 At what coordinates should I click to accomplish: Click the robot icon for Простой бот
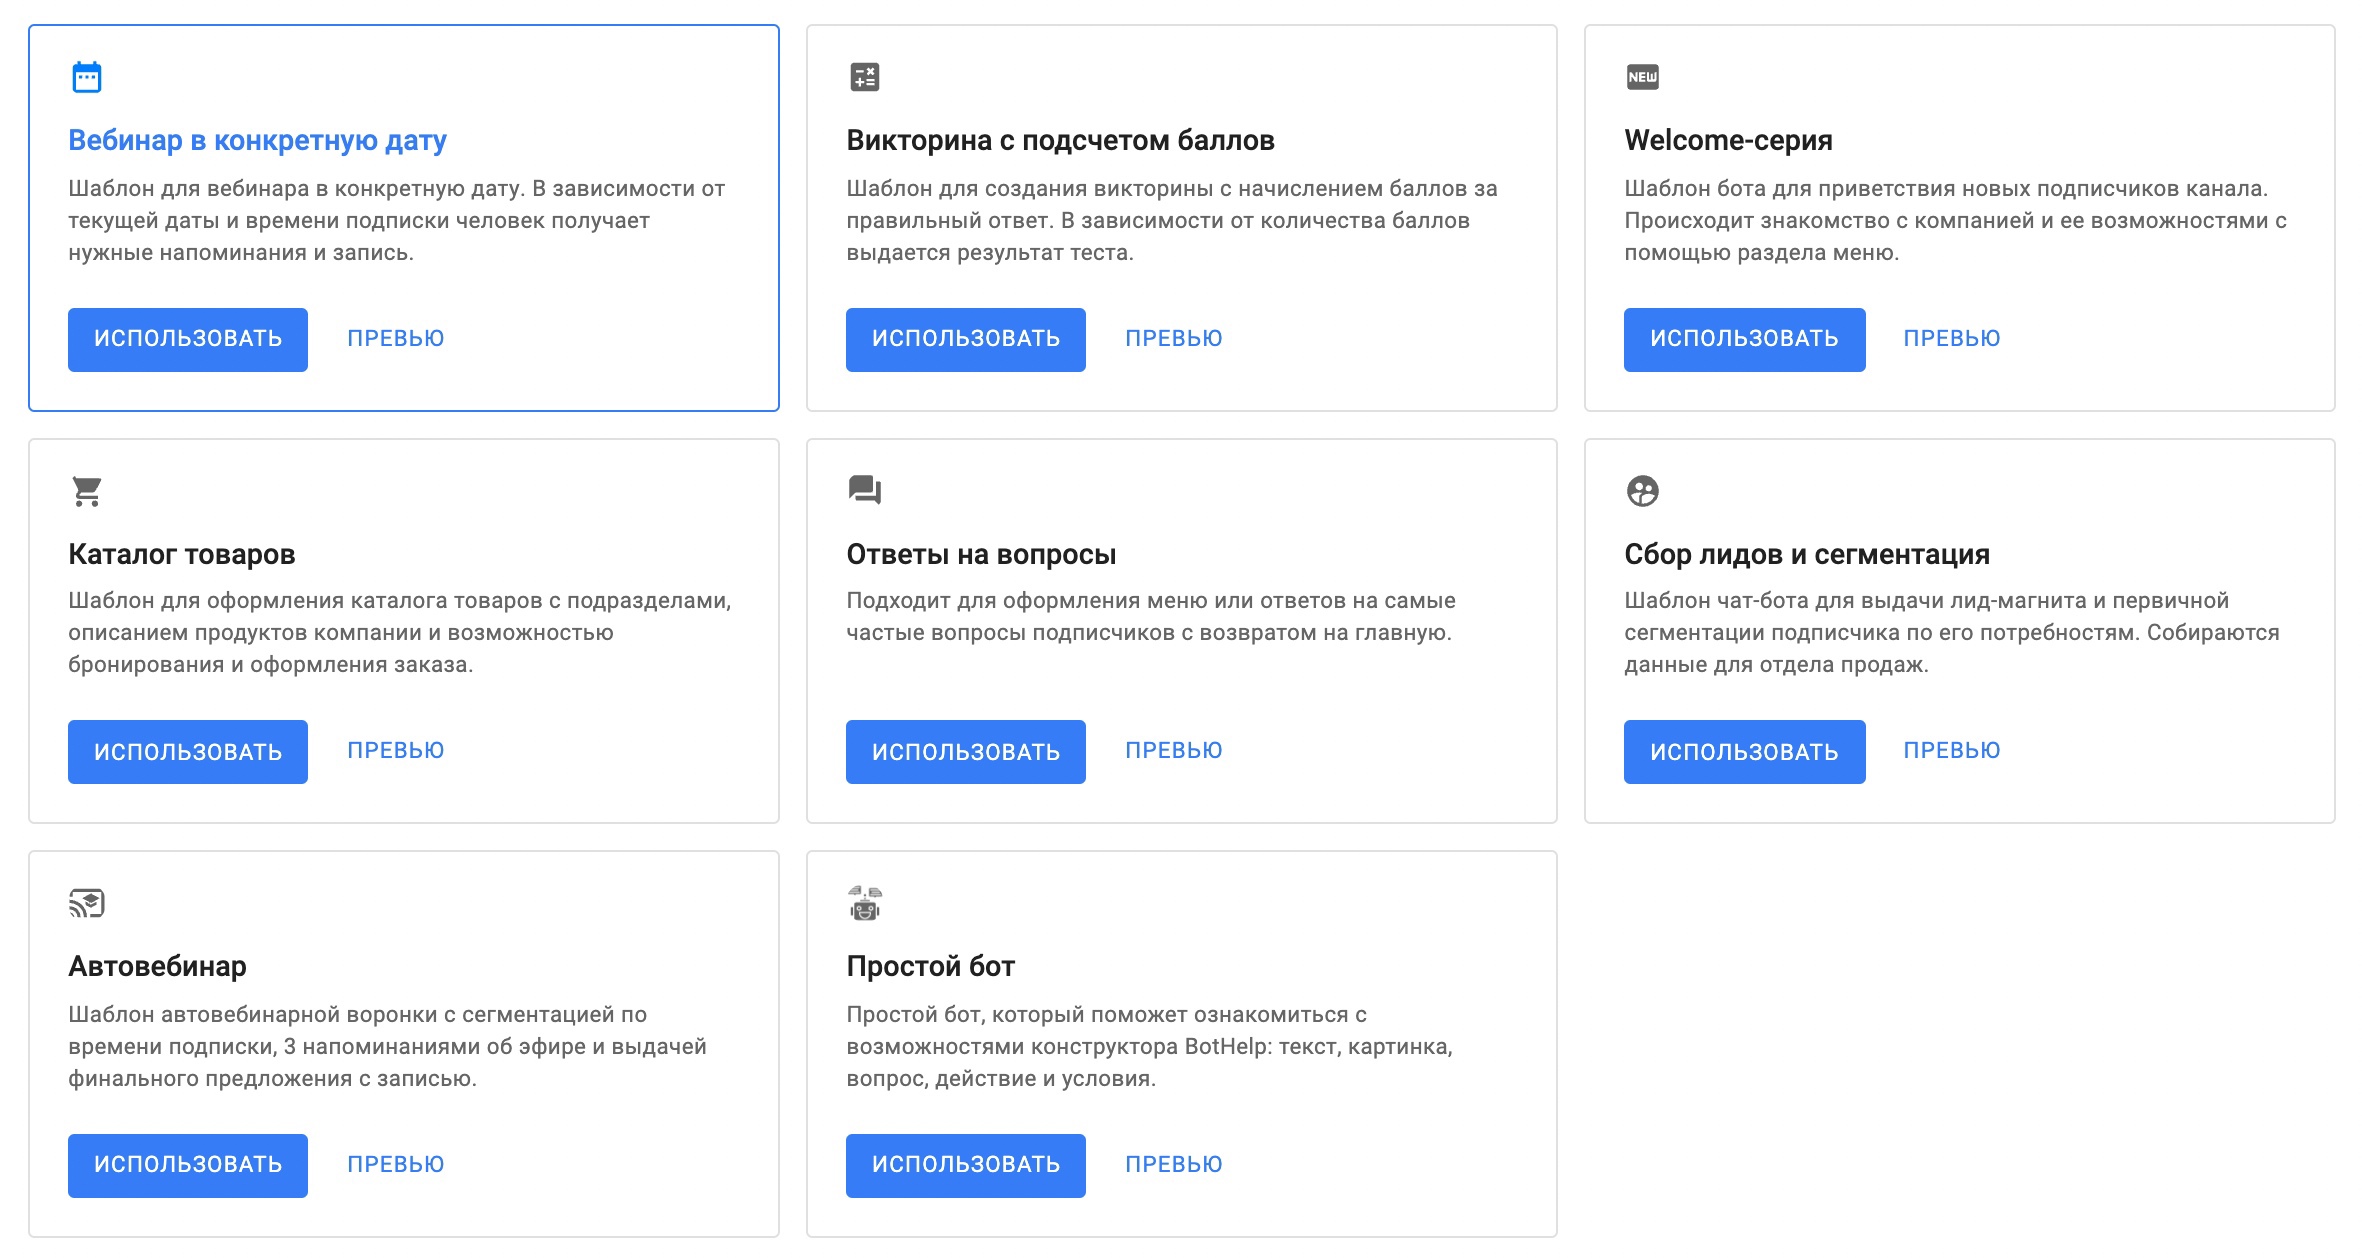tap(864, 903)
